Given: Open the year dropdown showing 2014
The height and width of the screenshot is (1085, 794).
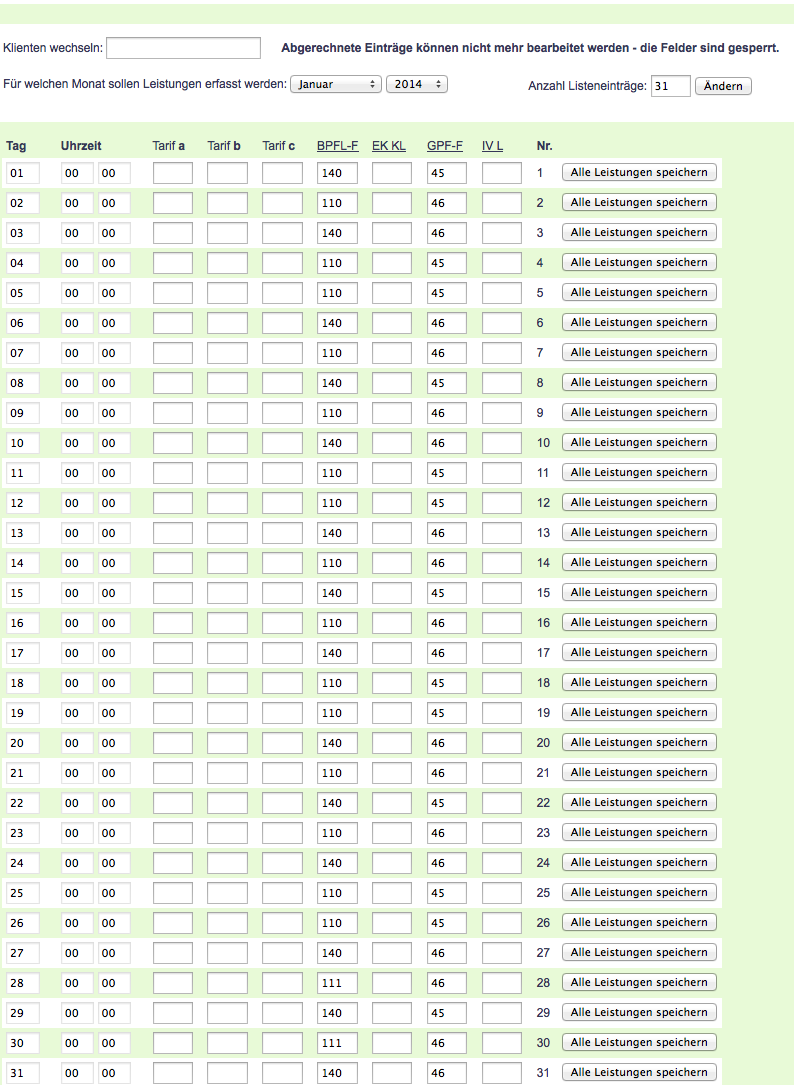Looking at the screenshot, I should (x=416, y=85).
